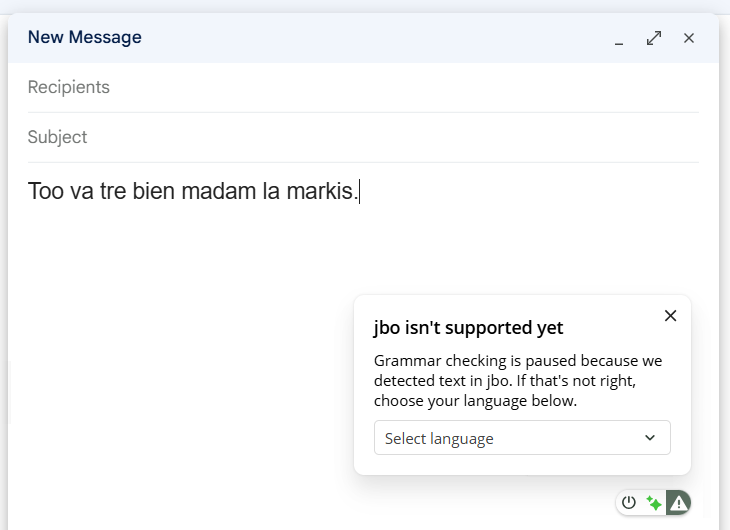Click the word madam in the message
This screenshot has height=530, width=730.
pyautogui.click(x=218, y=191)
